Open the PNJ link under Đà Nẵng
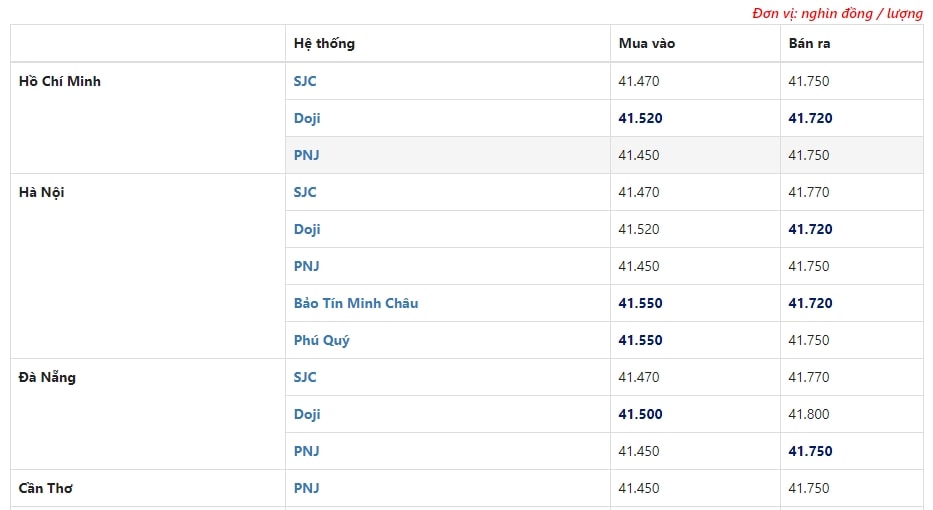This screenshot has height=510, width=933. click(x=306, y=451)
